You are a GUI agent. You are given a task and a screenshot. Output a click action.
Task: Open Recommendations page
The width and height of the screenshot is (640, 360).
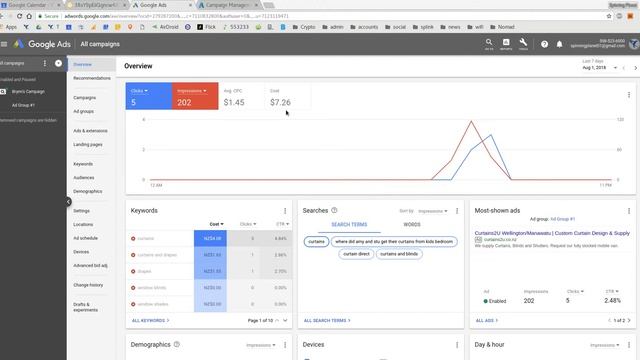point(92,78)
